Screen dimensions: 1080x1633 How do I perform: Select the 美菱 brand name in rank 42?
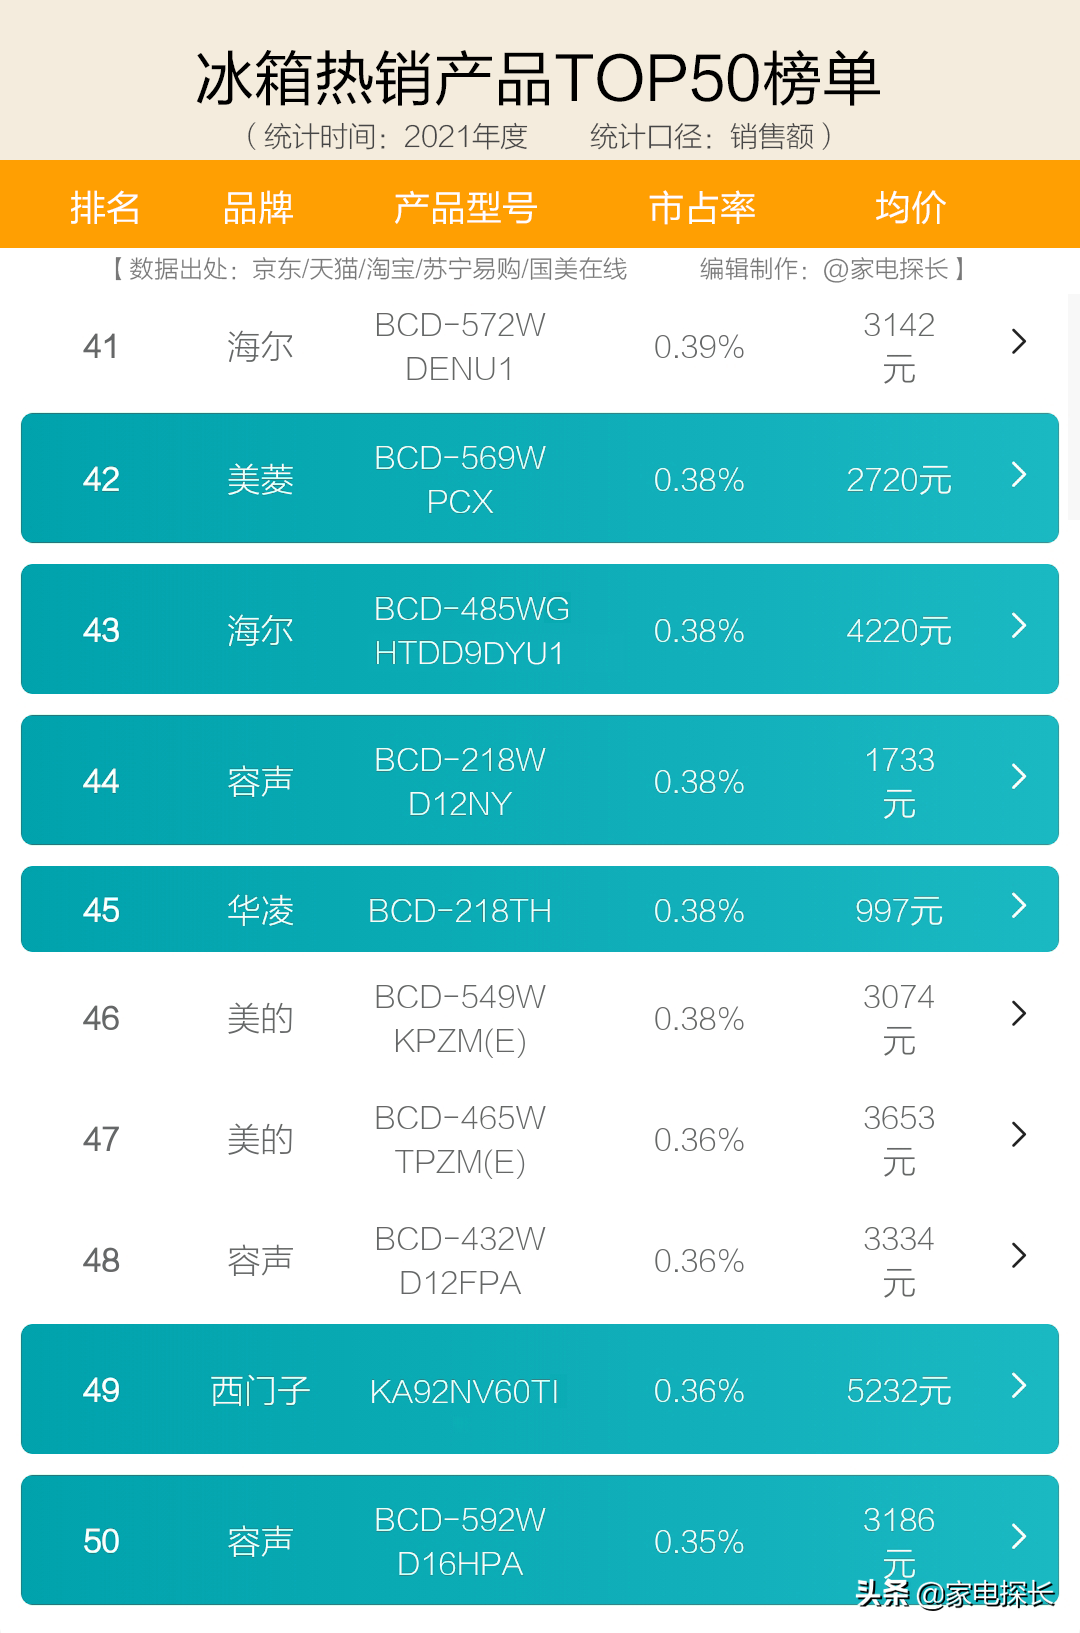260,480
